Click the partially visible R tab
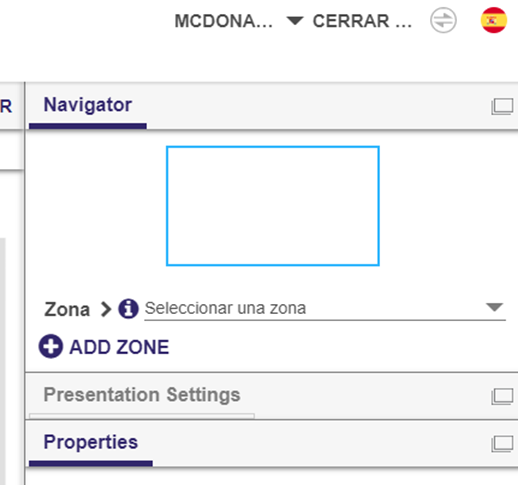The height and width of the screenshot is (485, 518). point(6,107)
